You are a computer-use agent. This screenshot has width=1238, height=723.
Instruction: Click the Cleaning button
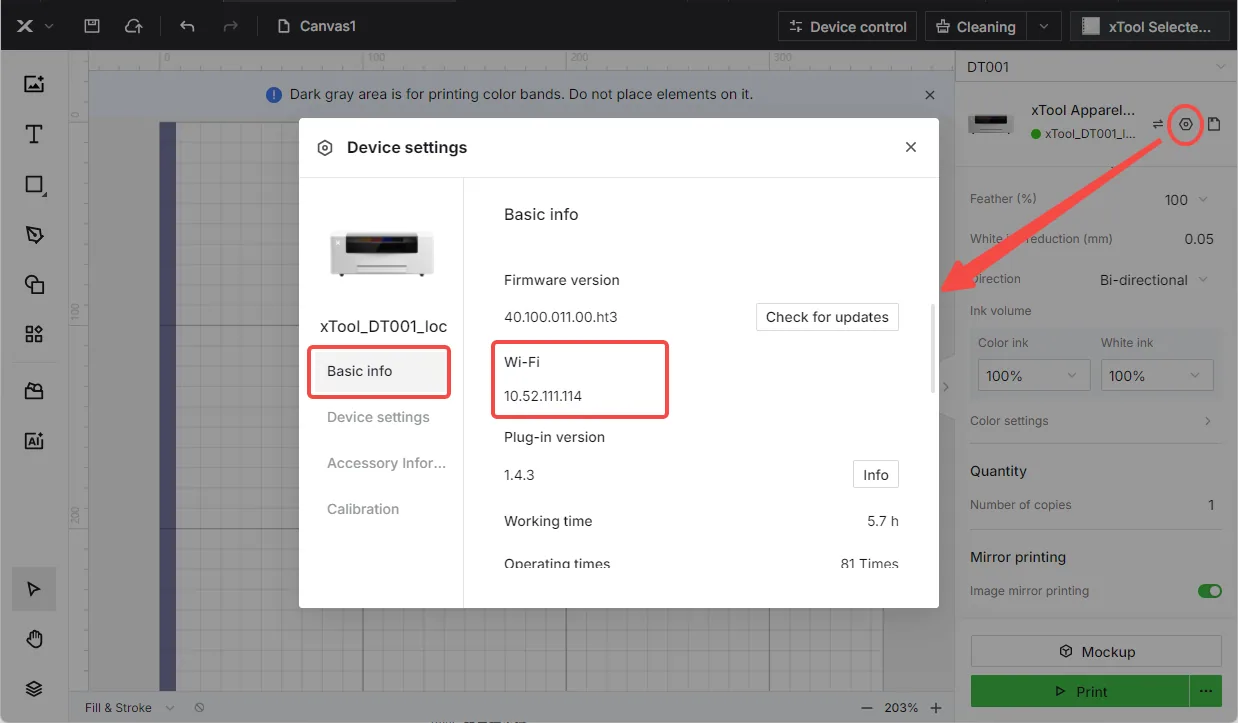pyautogui.click(x=977, y=27)
